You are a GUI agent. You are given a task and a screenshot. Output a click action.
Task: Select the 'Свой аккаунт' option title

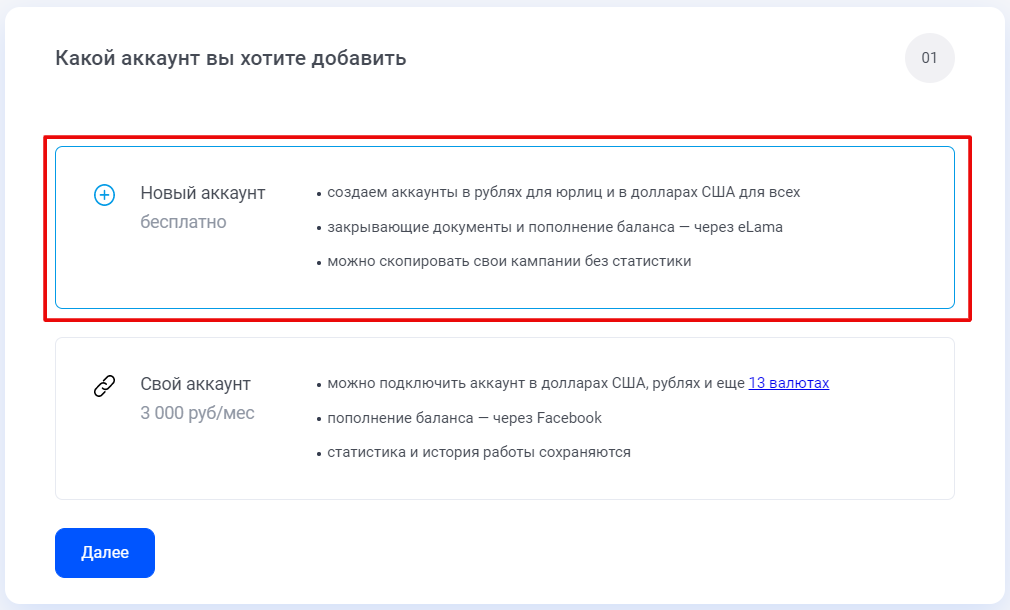click(x=195, y=384)
